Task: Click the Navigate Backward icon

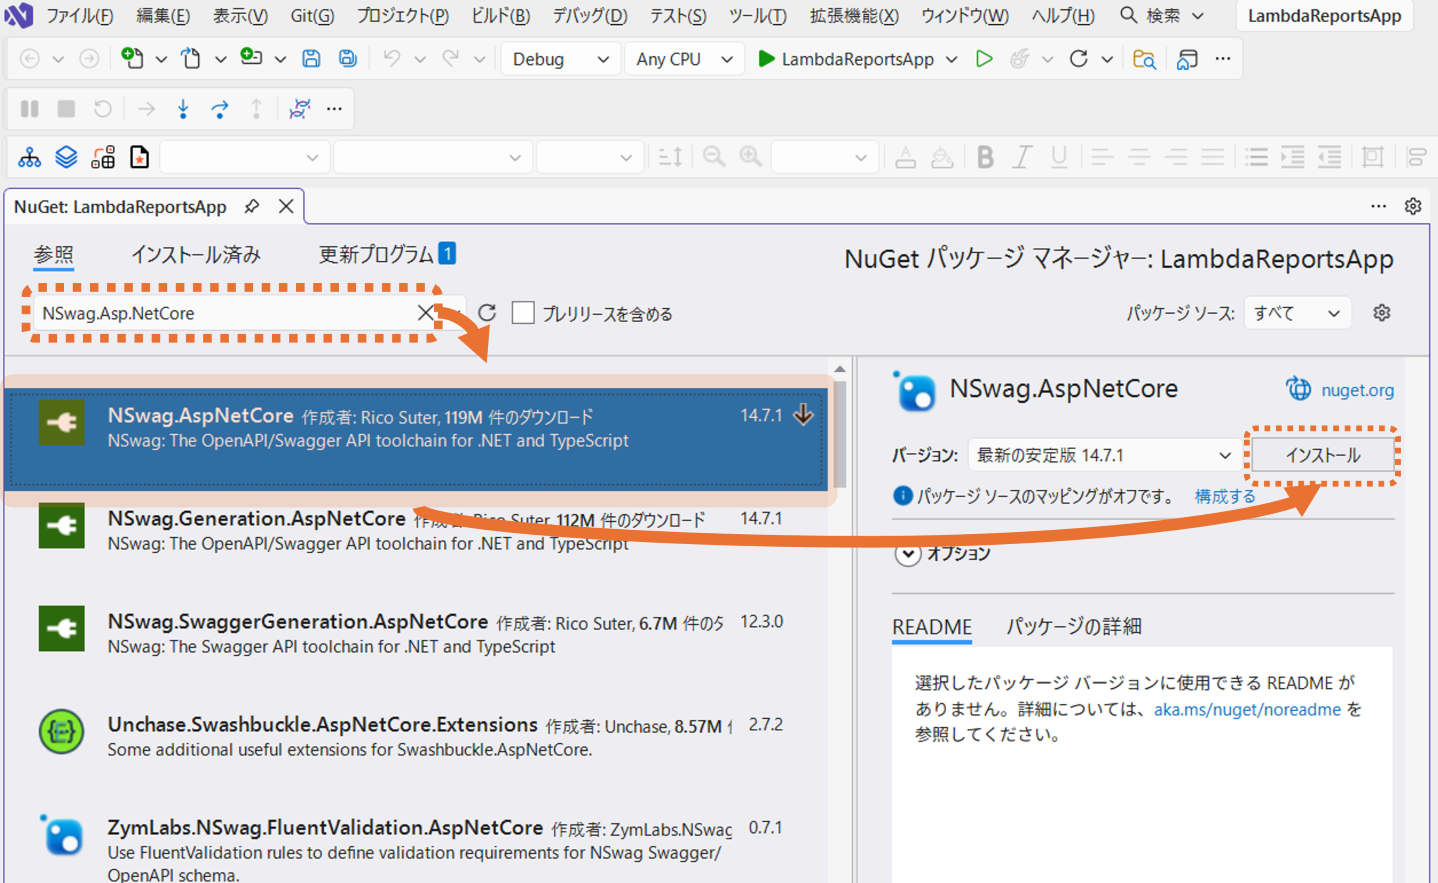Action: [x=30, y=59]
